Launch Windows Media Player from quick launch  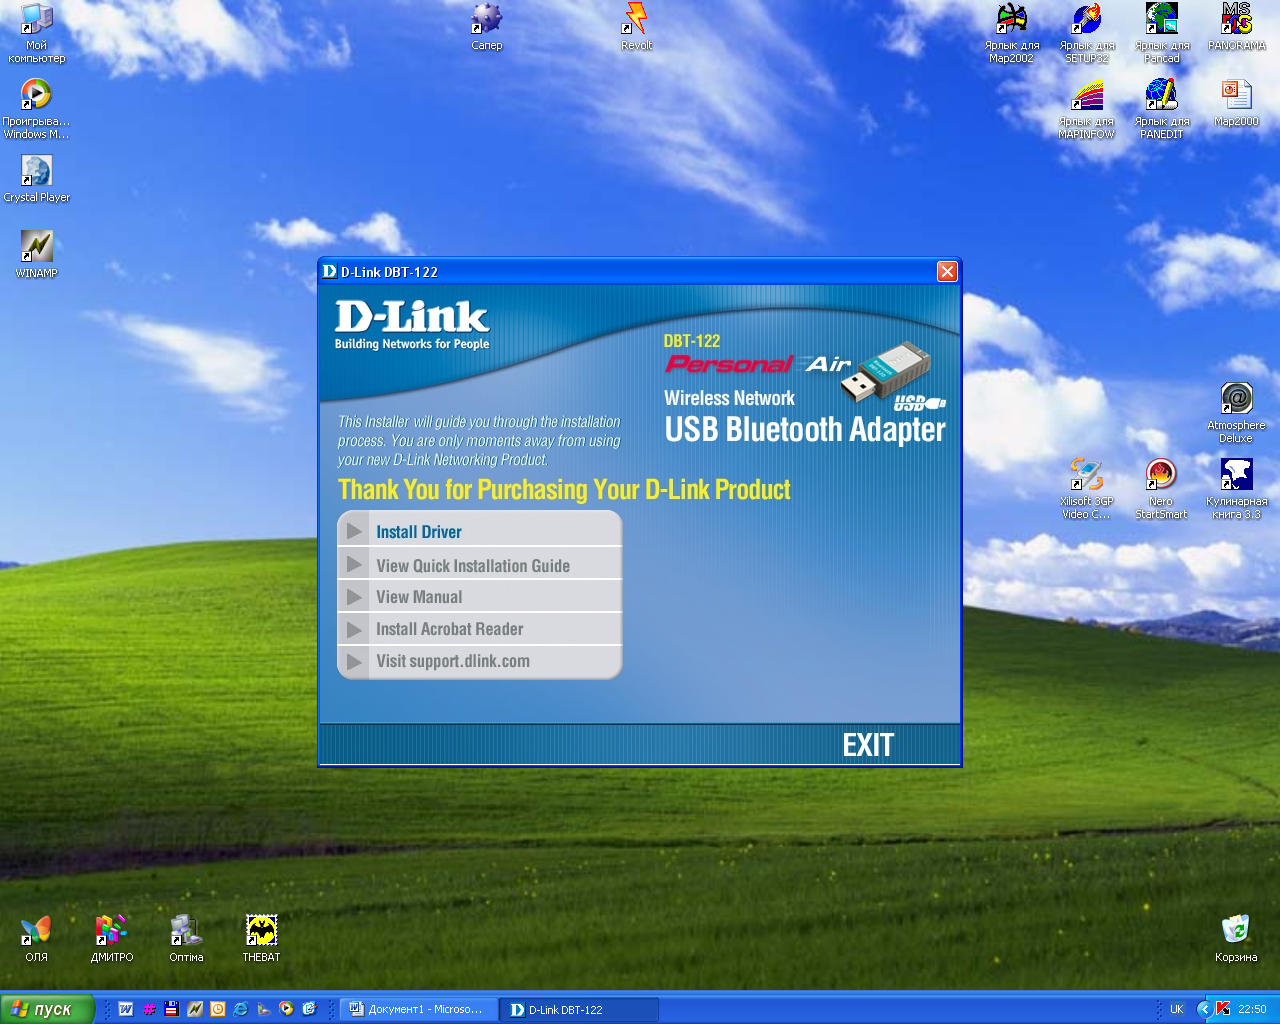(x=287, y=1009)
